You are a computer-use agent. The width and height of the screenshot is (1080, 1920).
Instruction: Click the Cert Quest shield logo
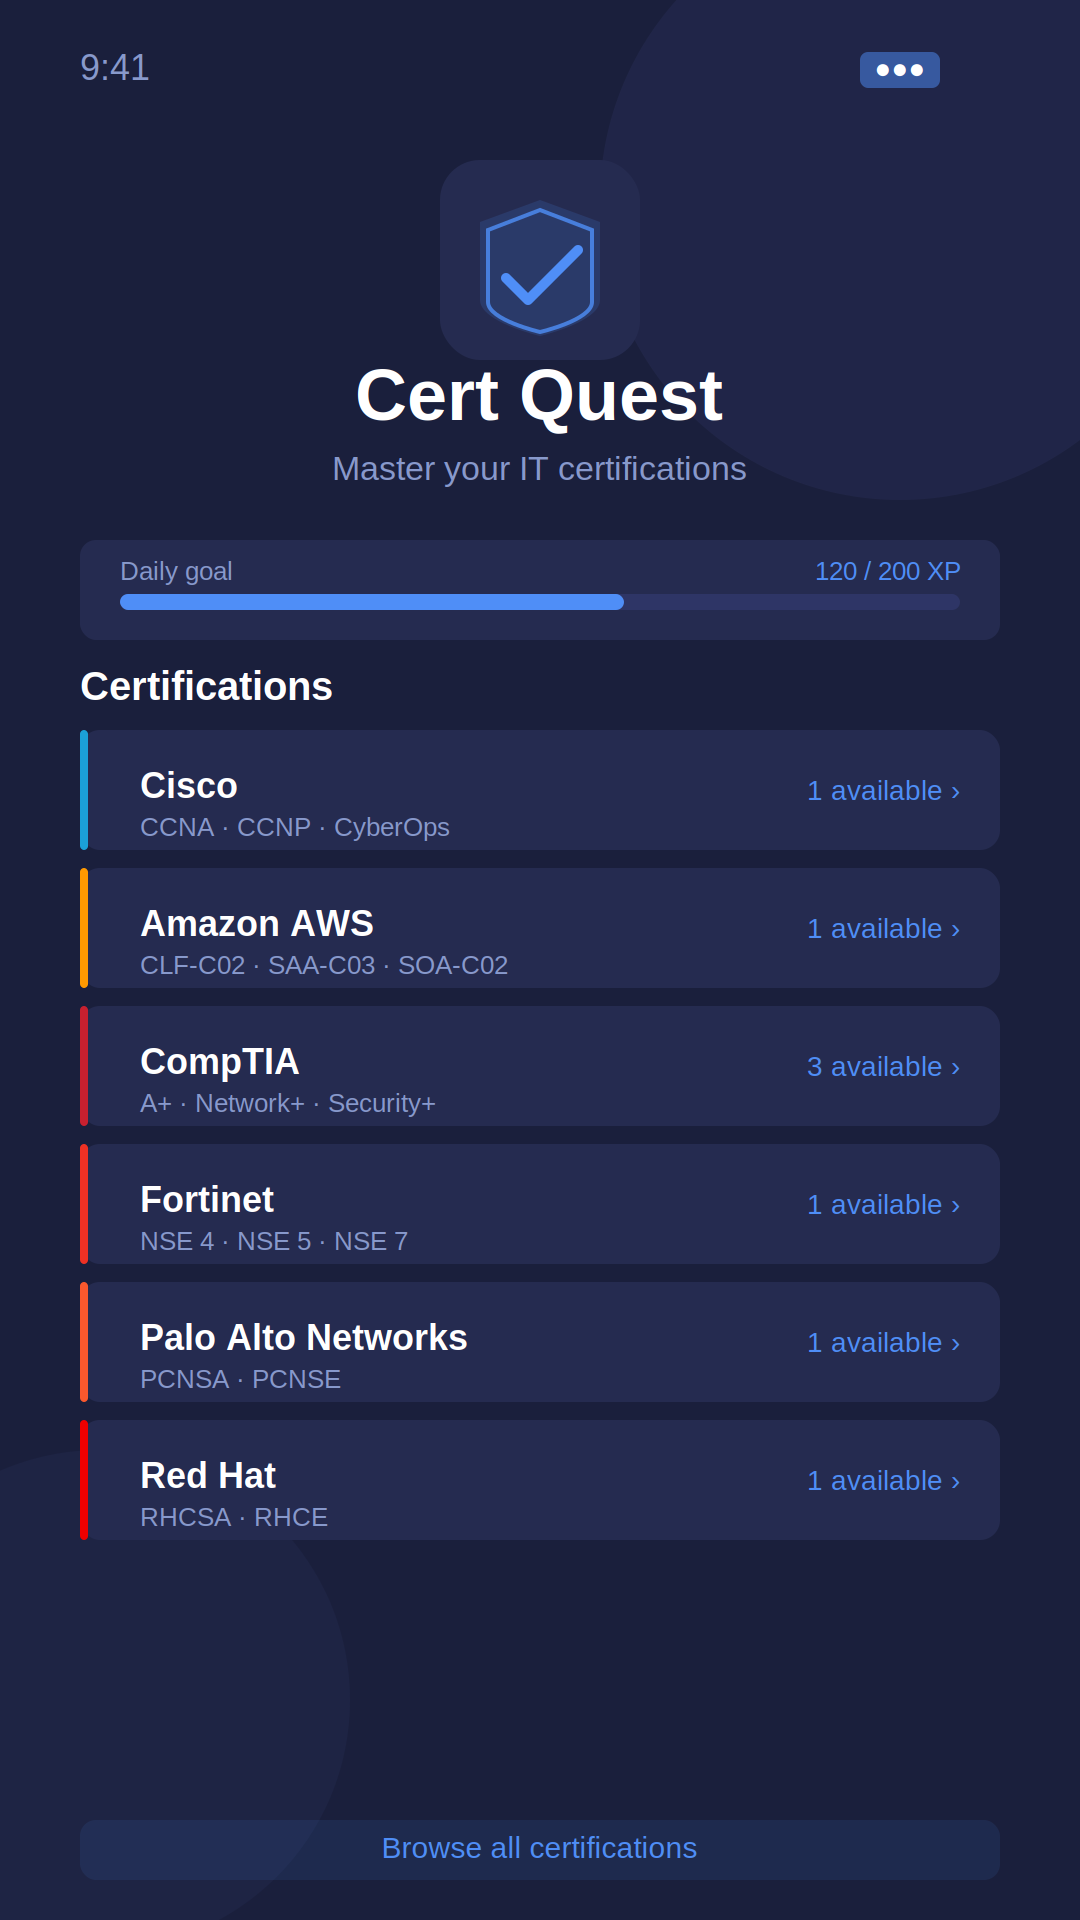tap(540, 260)
